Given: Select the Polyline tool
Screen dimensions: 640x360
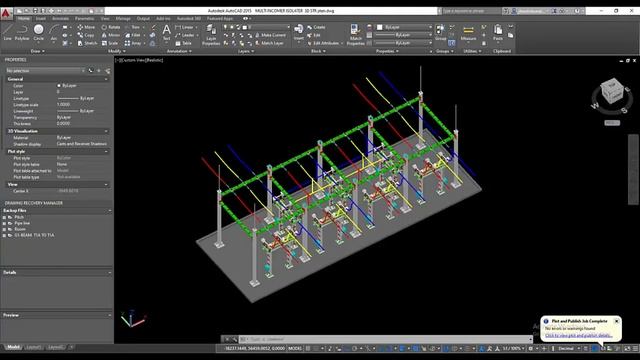Looking at the screenshot, I should [x=22, y=32].
